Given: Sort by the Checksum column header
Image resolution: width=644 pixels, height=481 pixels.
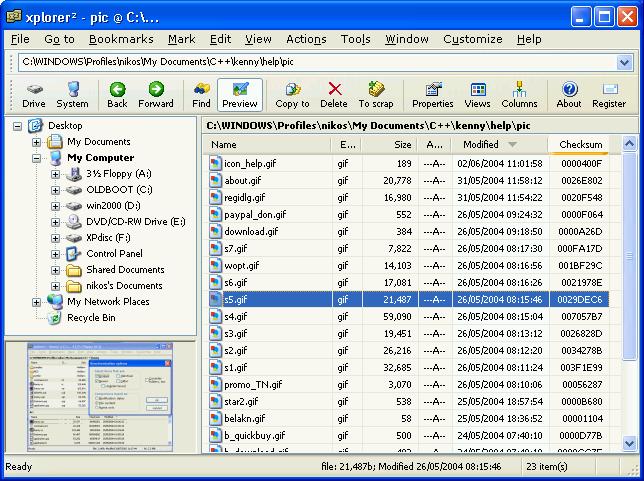Looking at the screenshot, I should tap(581, 145).
